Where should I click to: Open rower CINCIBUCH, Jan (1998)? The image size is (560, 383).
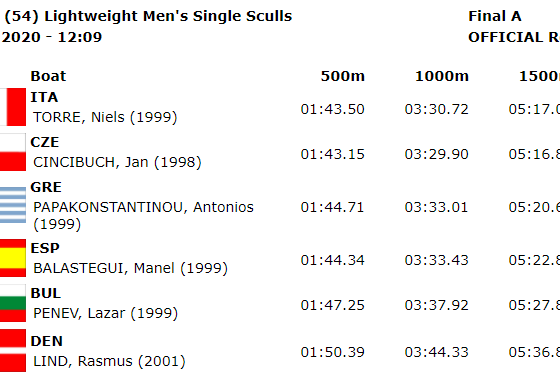coord(117,162)
